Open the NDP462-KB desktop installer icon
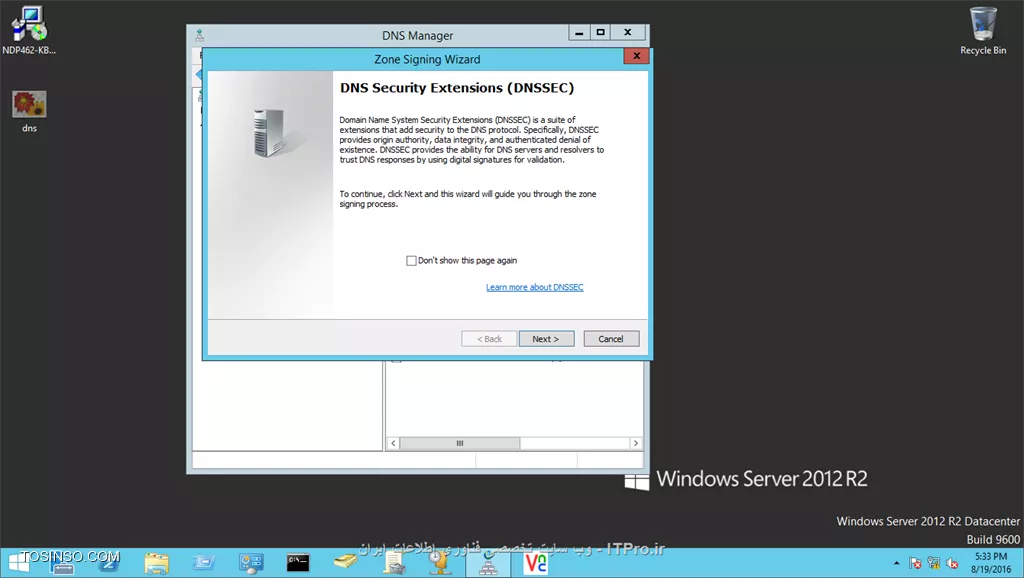 click(29, 31)
